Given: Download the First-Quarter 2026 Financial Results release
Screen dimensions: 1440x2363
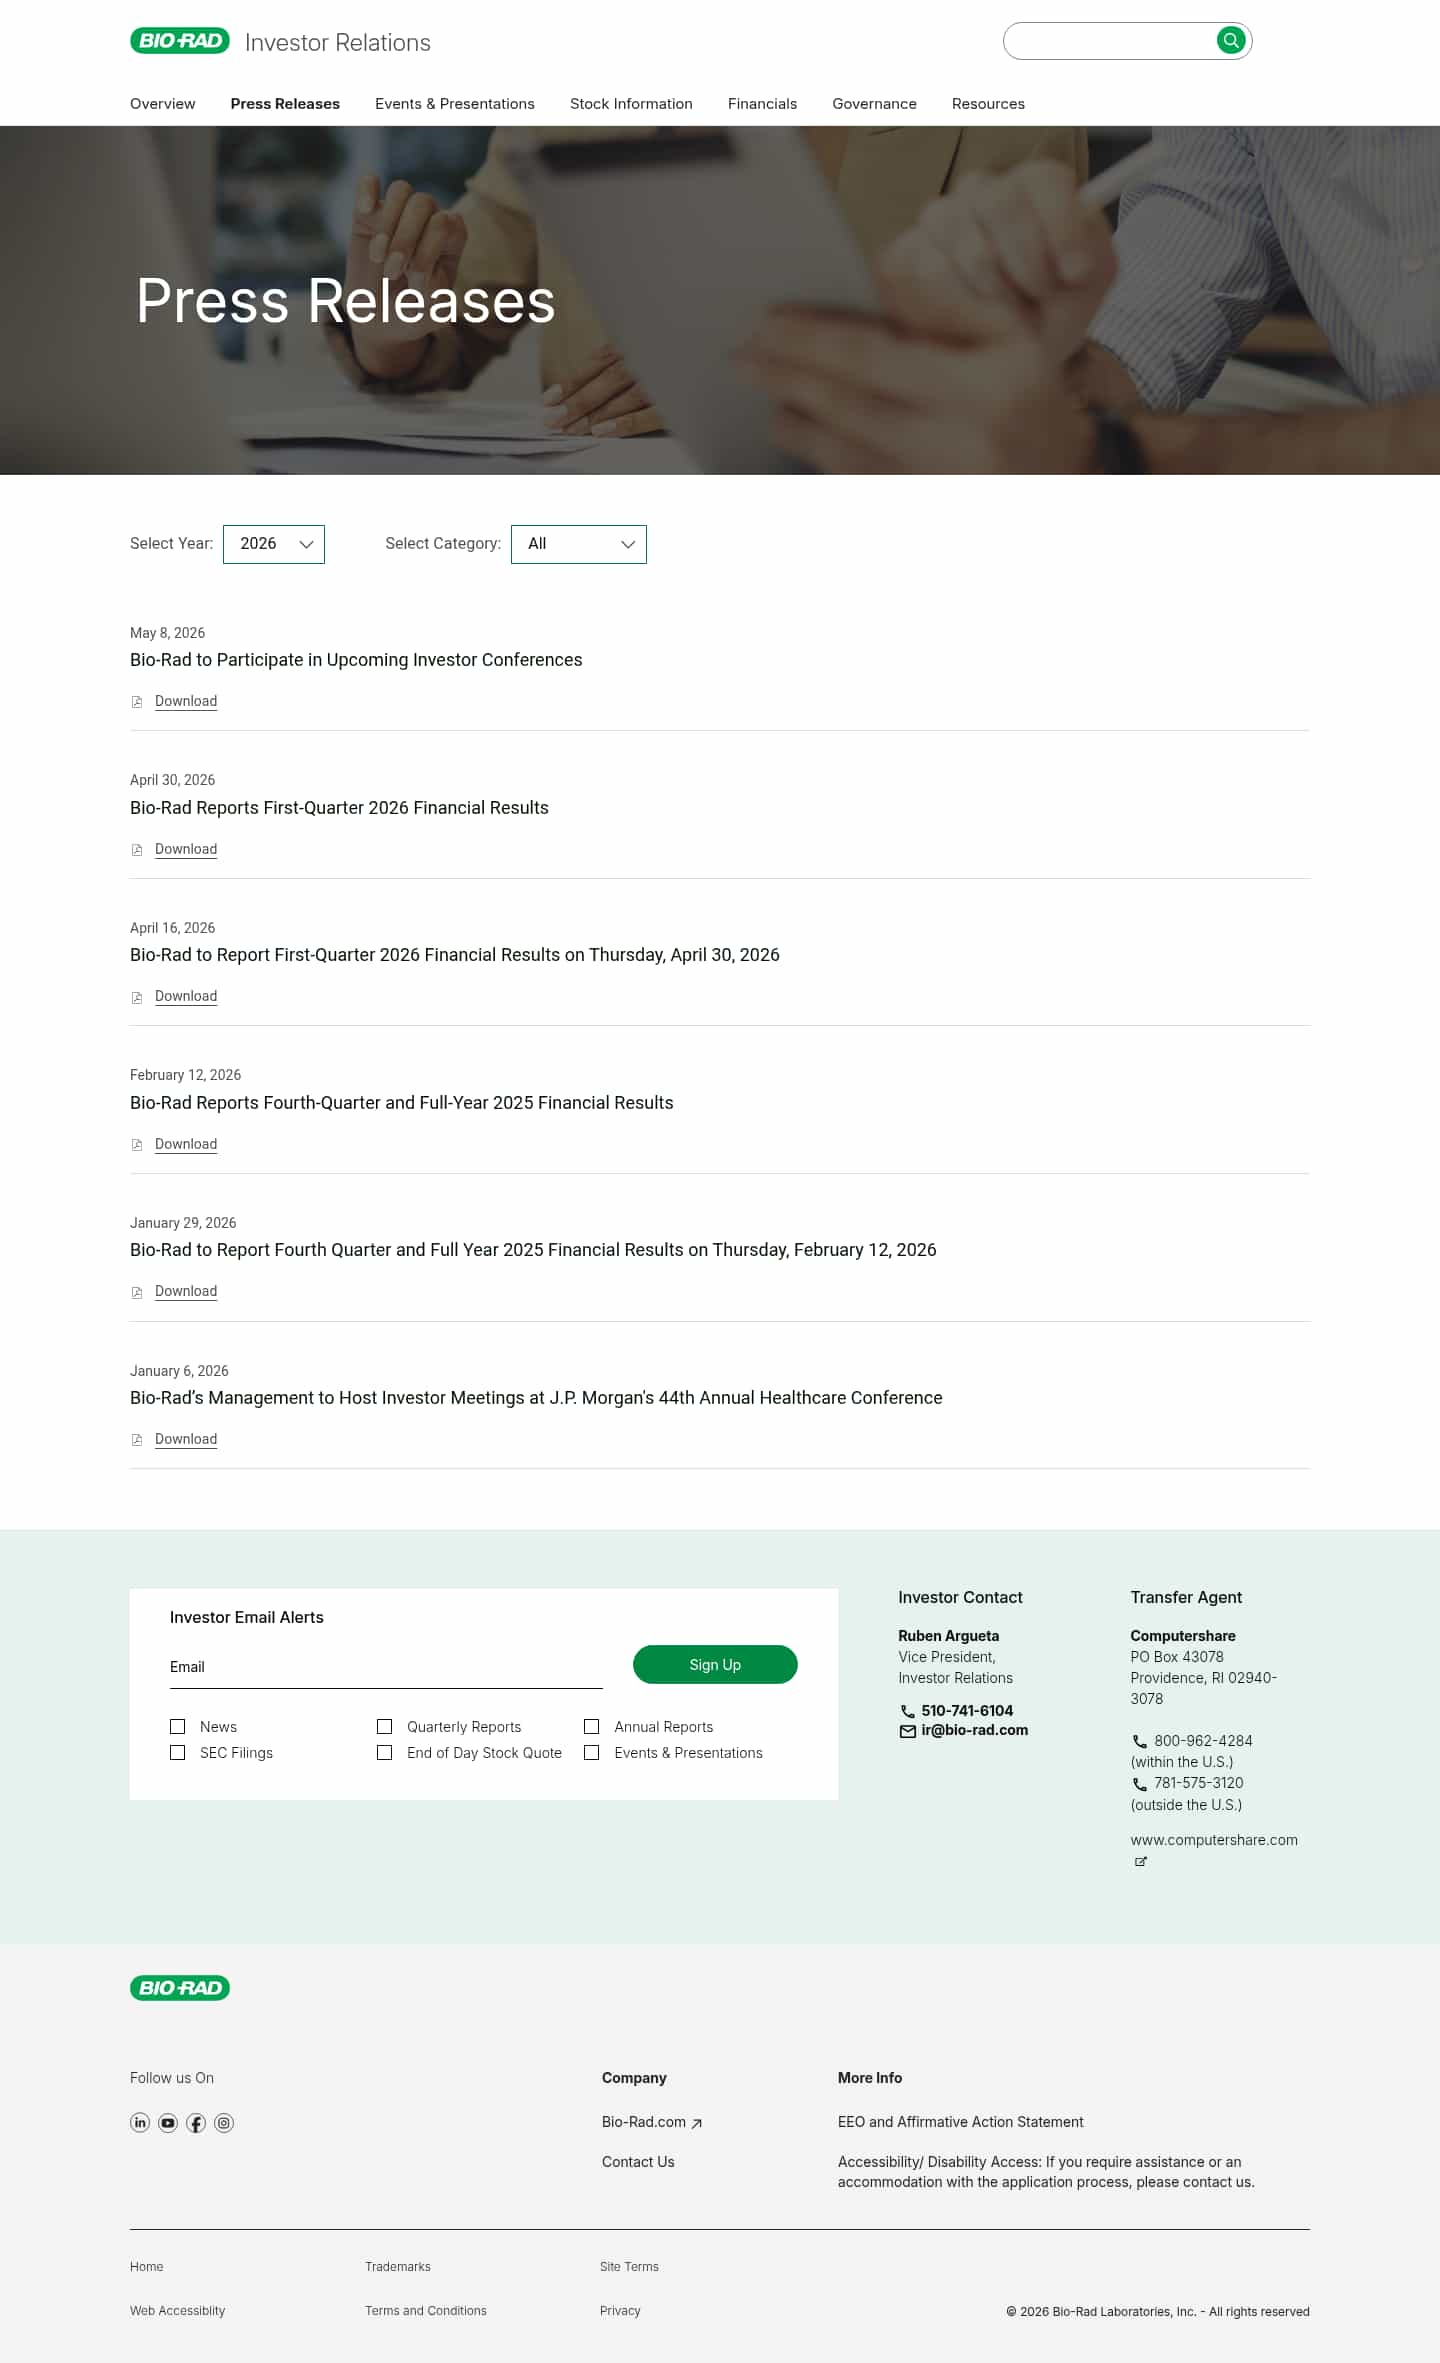Looking at the screenshot, I should tap(186, 850).
